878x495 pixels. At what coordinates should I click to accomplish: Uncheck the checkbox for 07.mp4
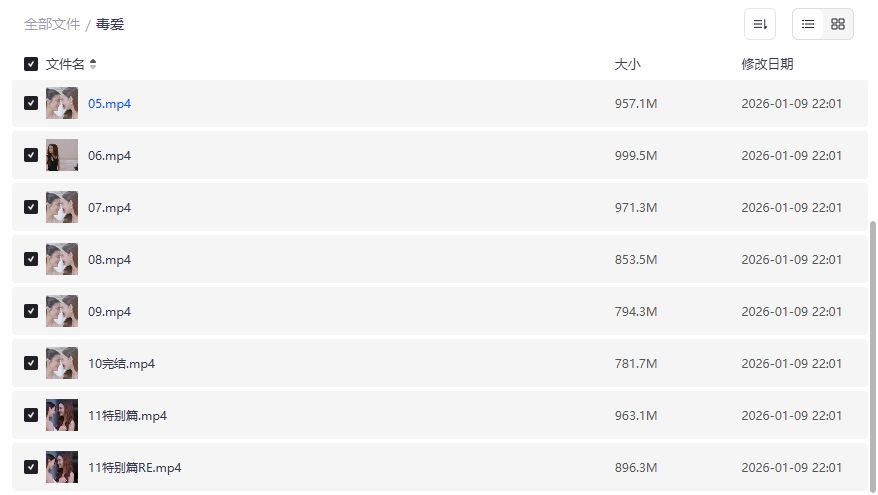coord(31,207)
